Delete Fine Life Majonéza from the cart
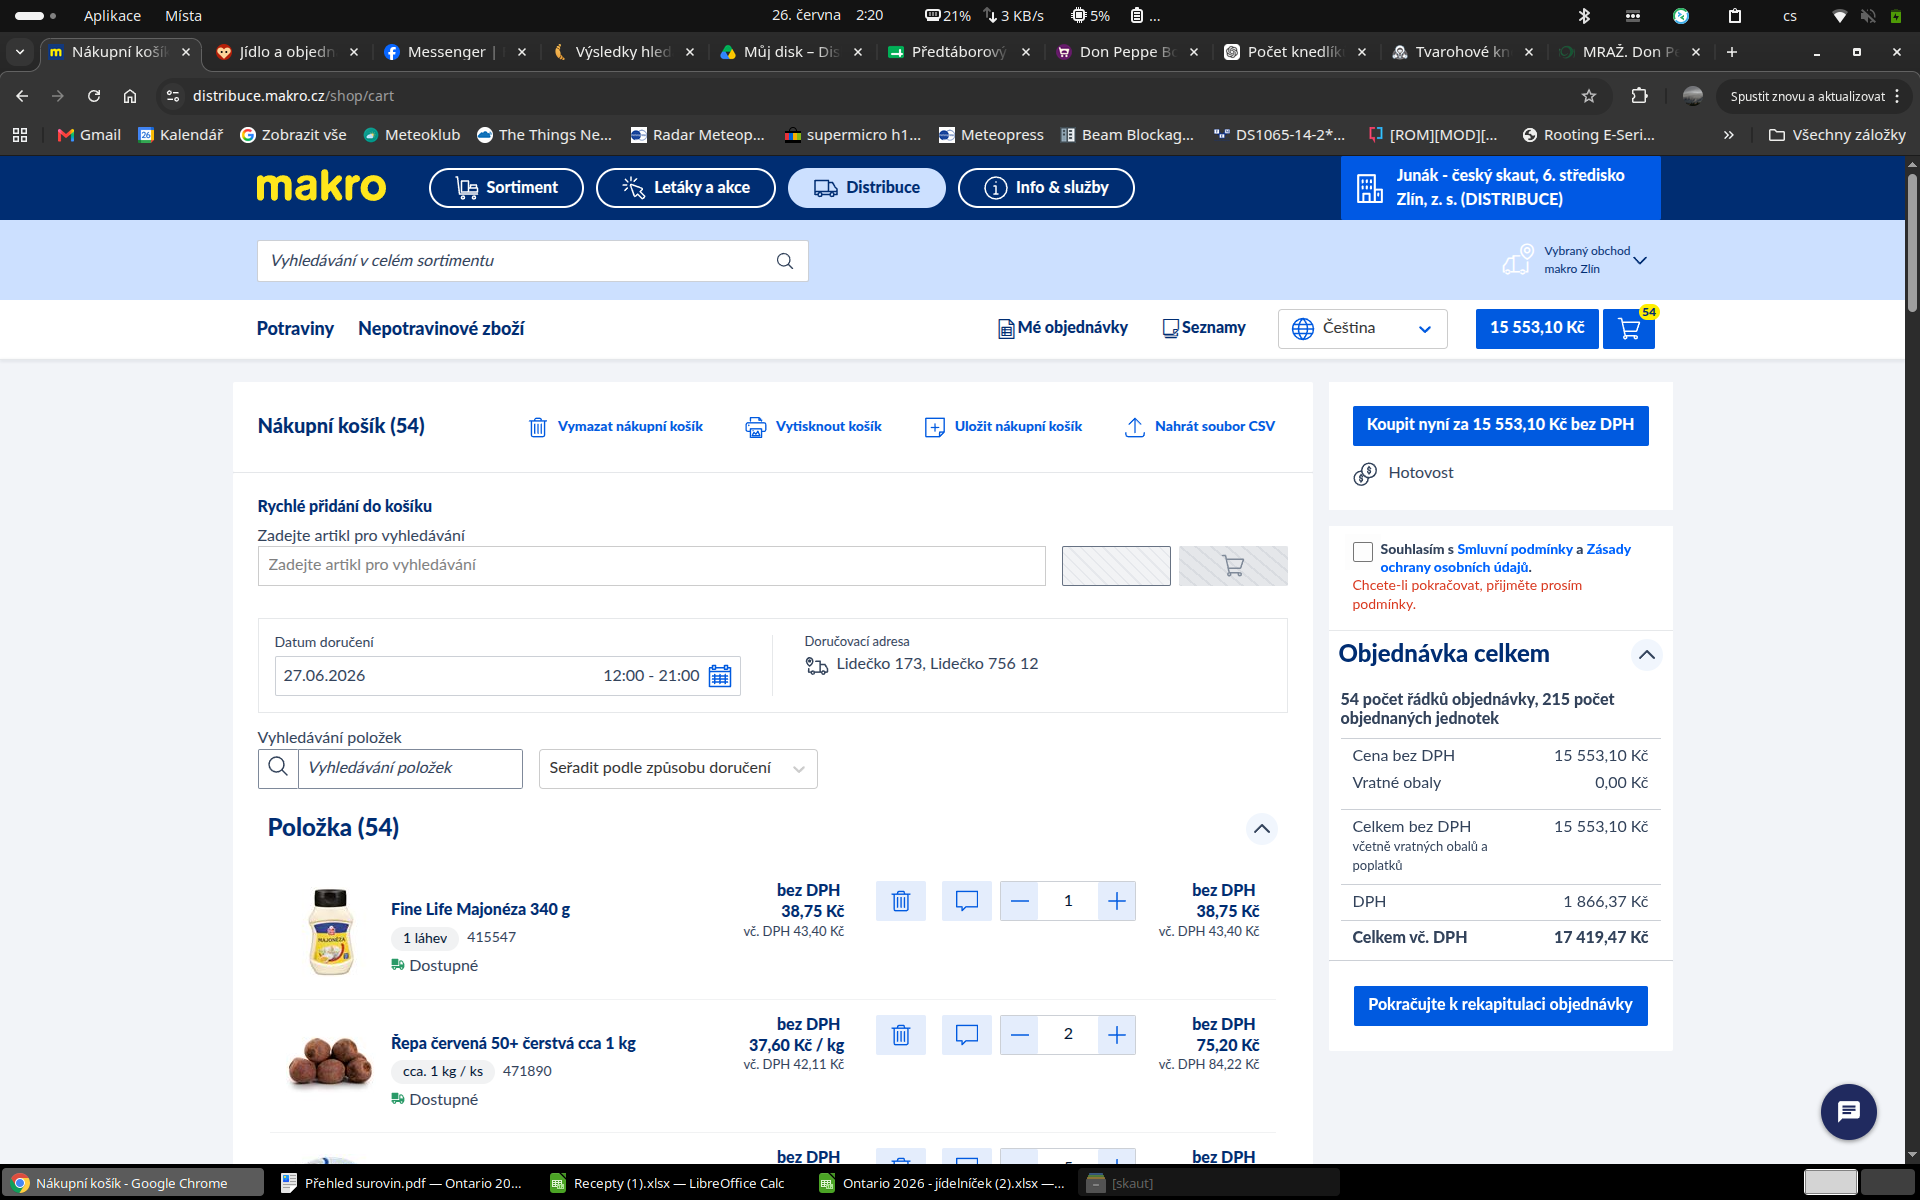The width and height of the screenshot is (1920, 1200). tap(900, 901)
